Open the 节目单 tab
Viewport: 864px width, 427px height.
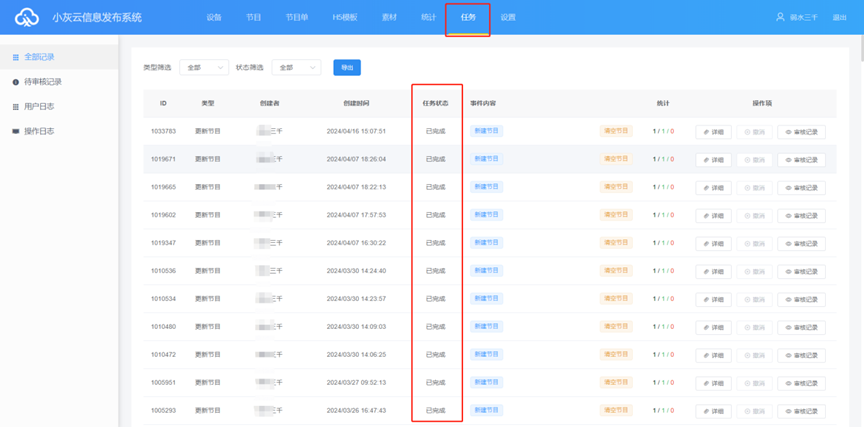tap(297, 18)
